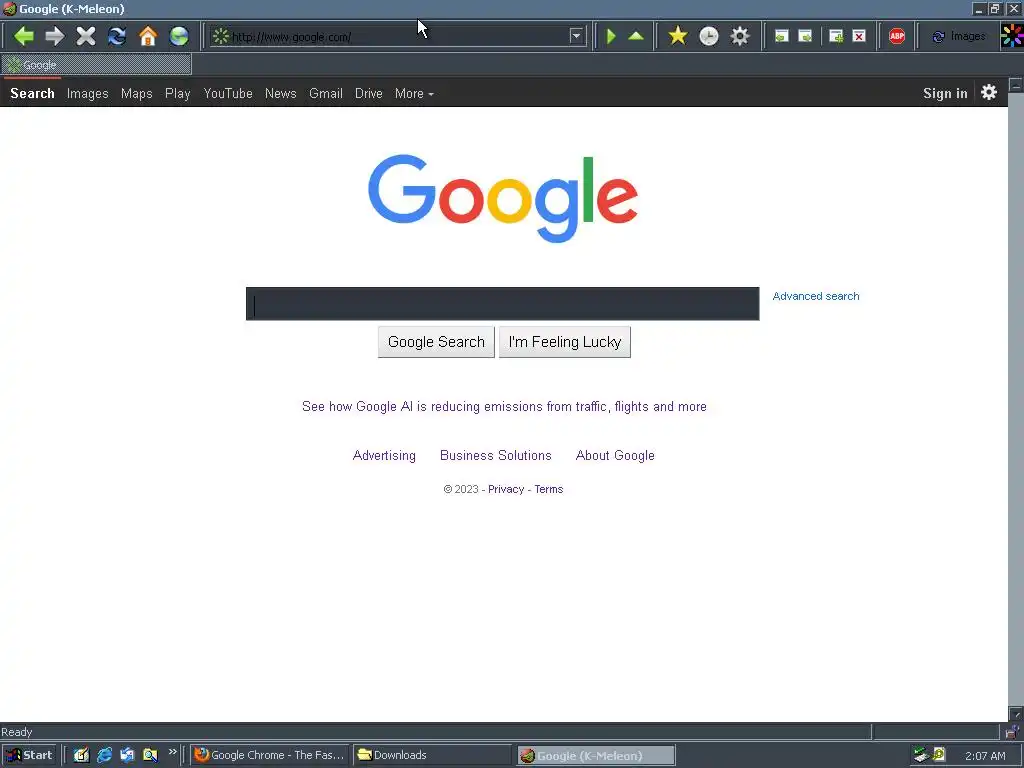Click the red ABP Adblock icon
1024x768 pixels.
pos(897,37)
